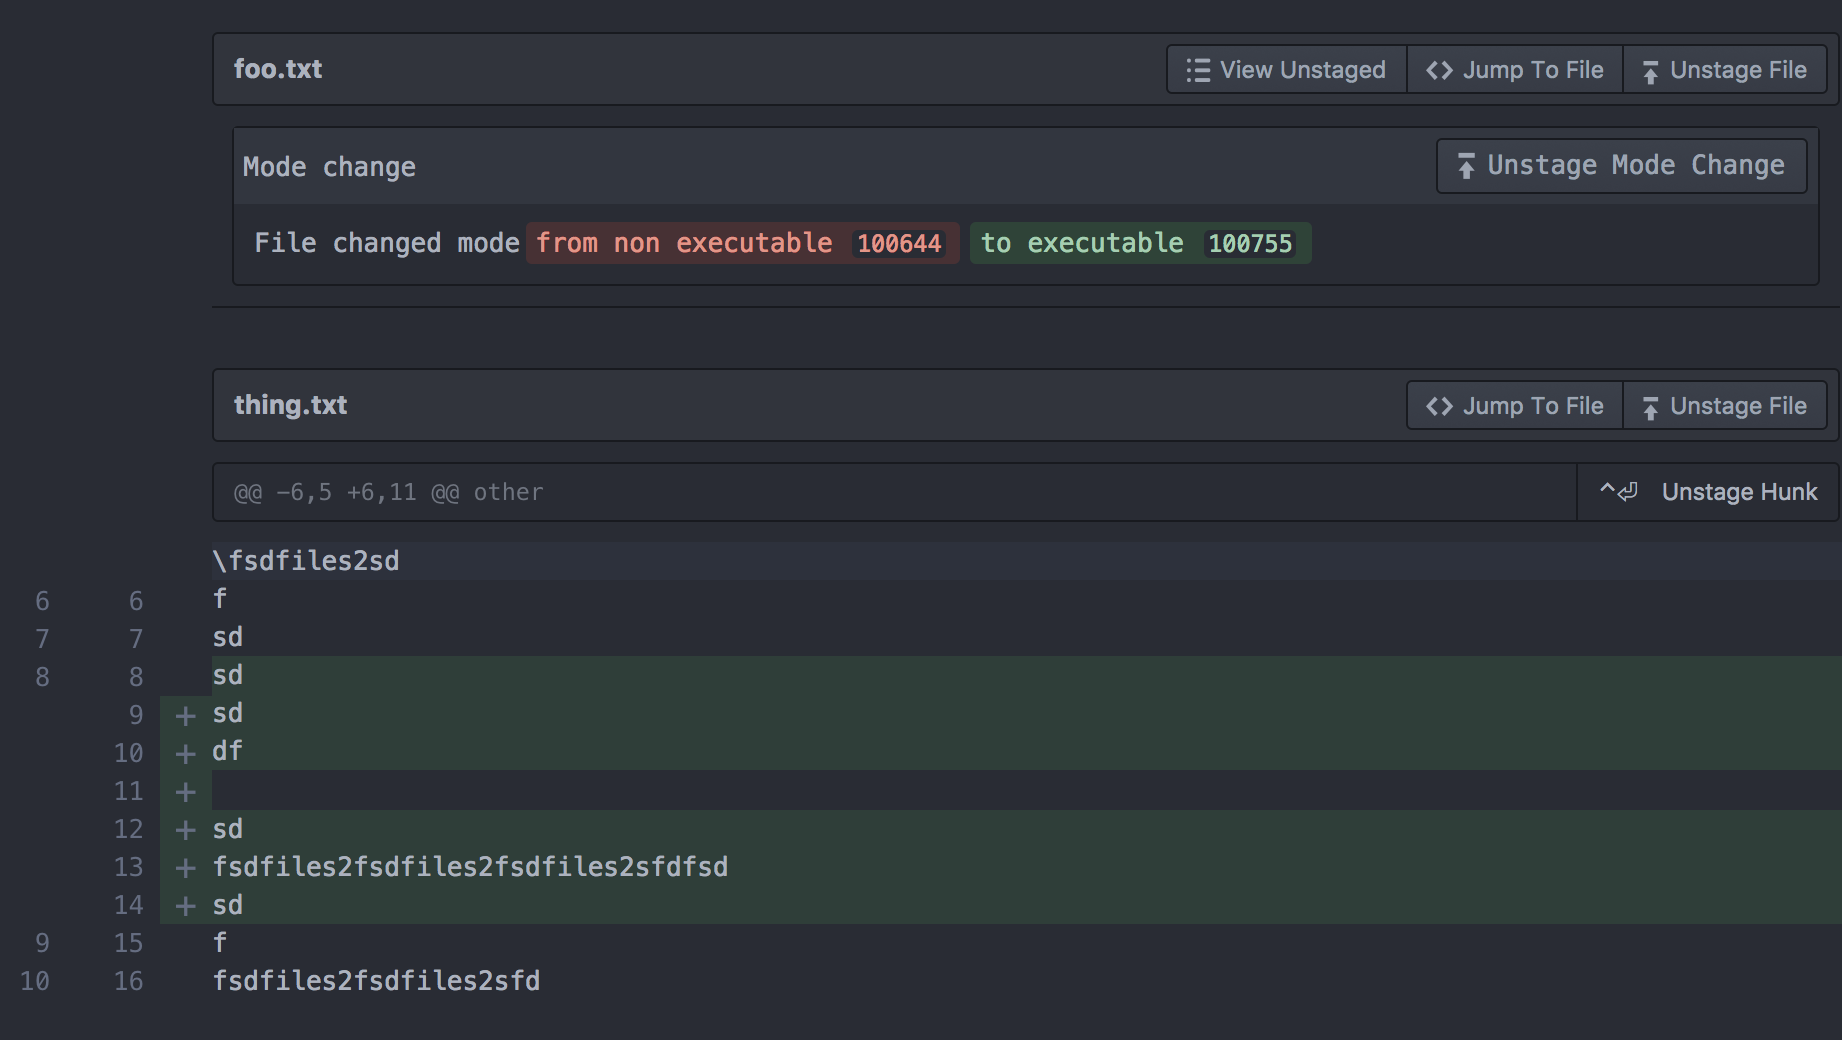Click the green 'to executable 100755' badge
Image resolution: width=1842 pixels, height=1040 pixels.
click(x=1139, y=243)
